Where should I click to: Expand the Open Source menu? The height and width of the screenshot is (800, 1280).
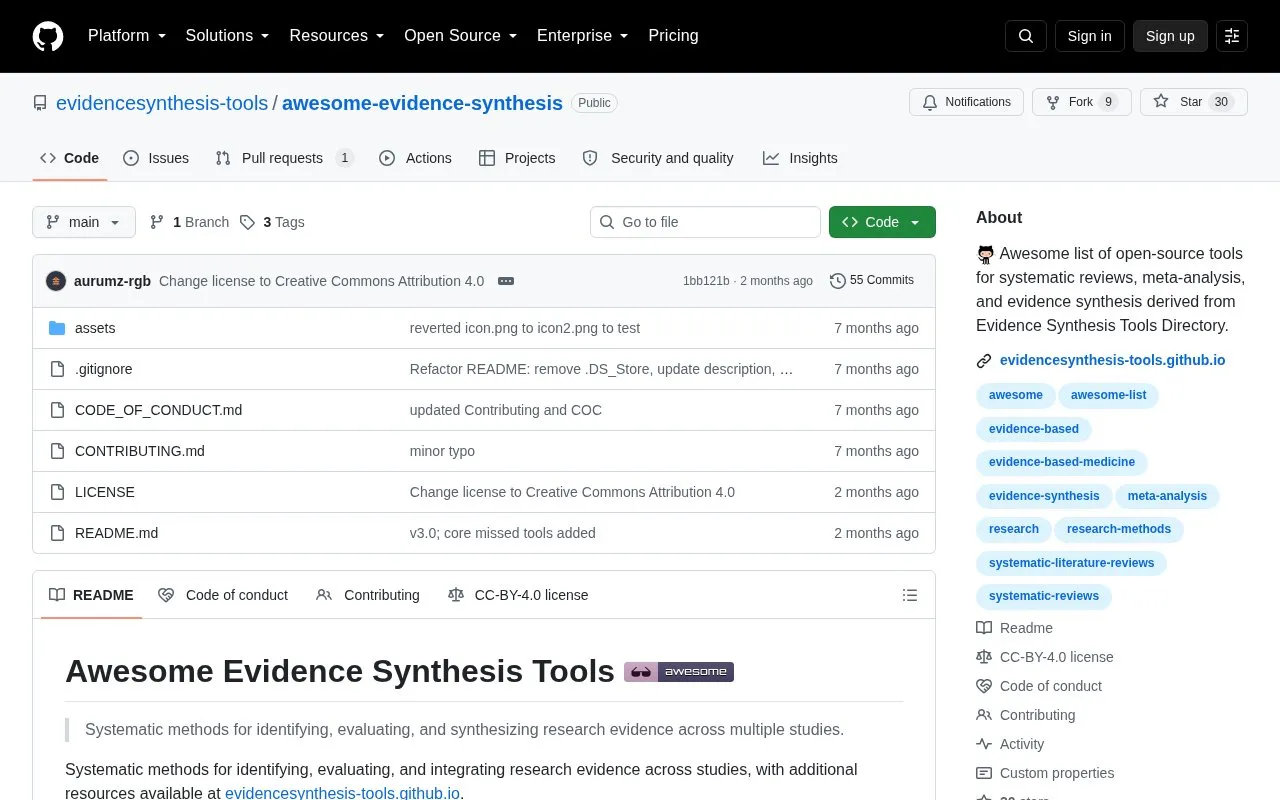pyautogui.click(x=461, y=36)
